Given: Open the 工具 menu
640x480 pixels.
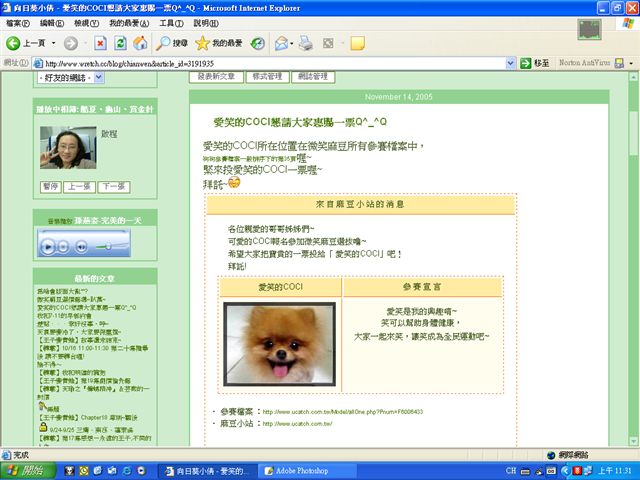Looking at the screenshot, I should pyautogui.click(x=171, y=23).
